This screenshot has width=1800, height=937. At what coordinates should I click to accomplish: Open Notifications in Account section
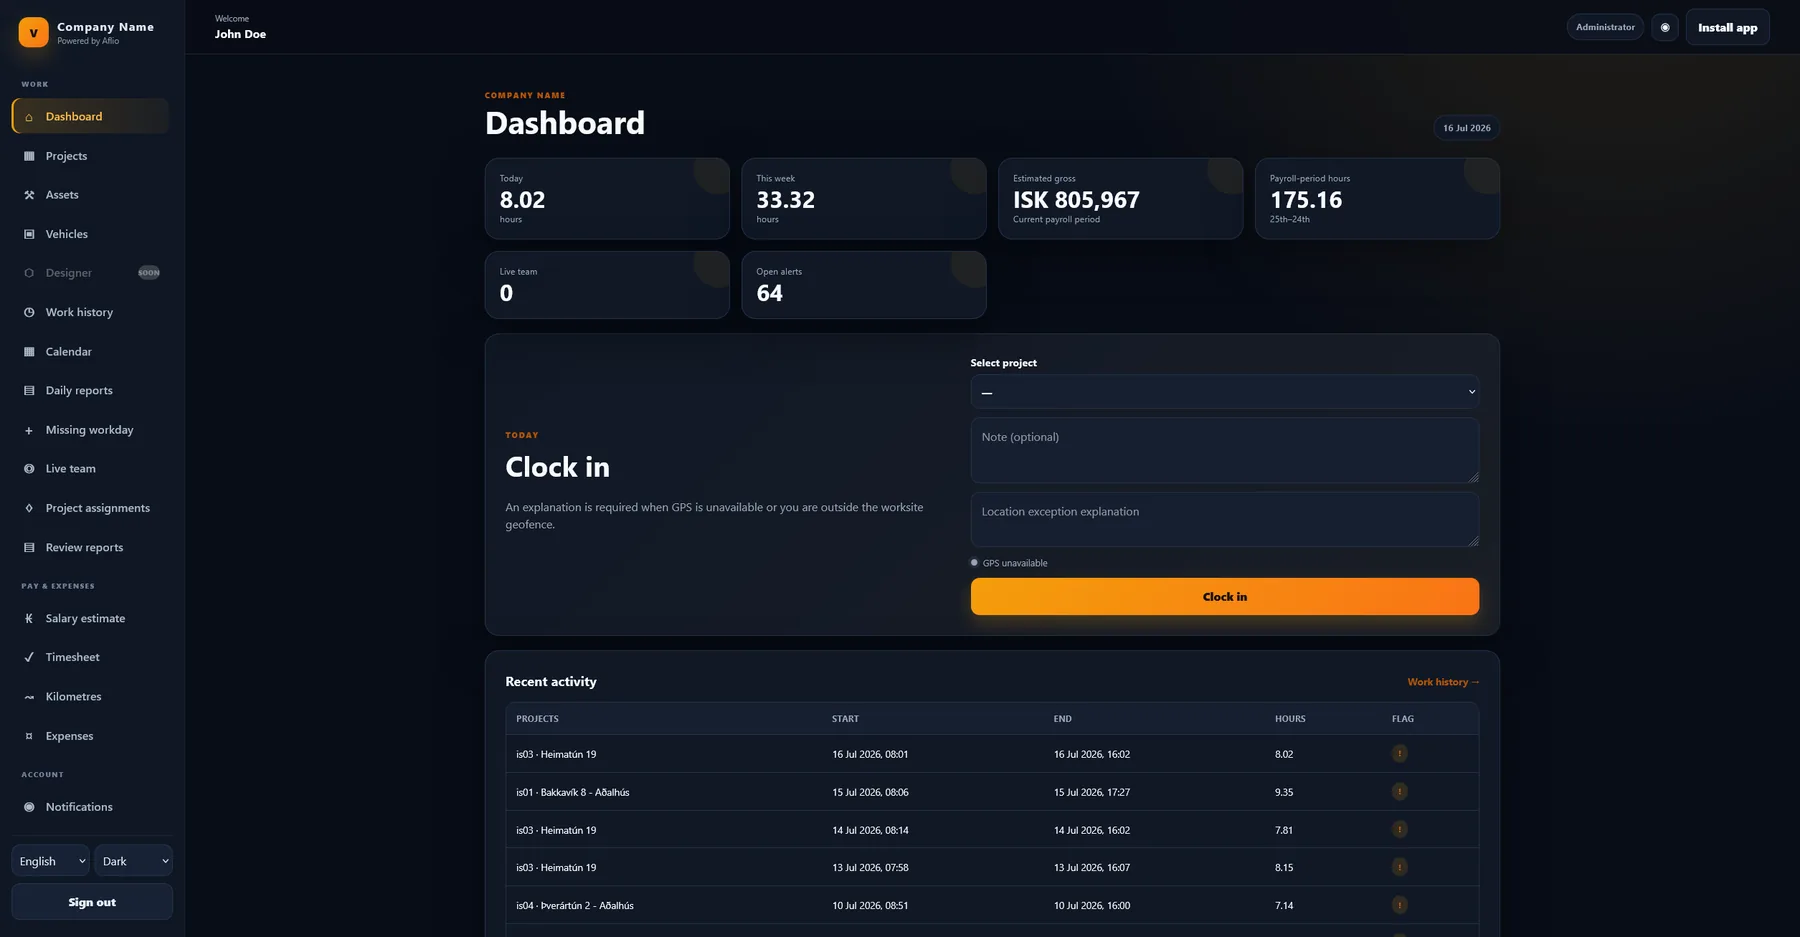coord(90,807)
